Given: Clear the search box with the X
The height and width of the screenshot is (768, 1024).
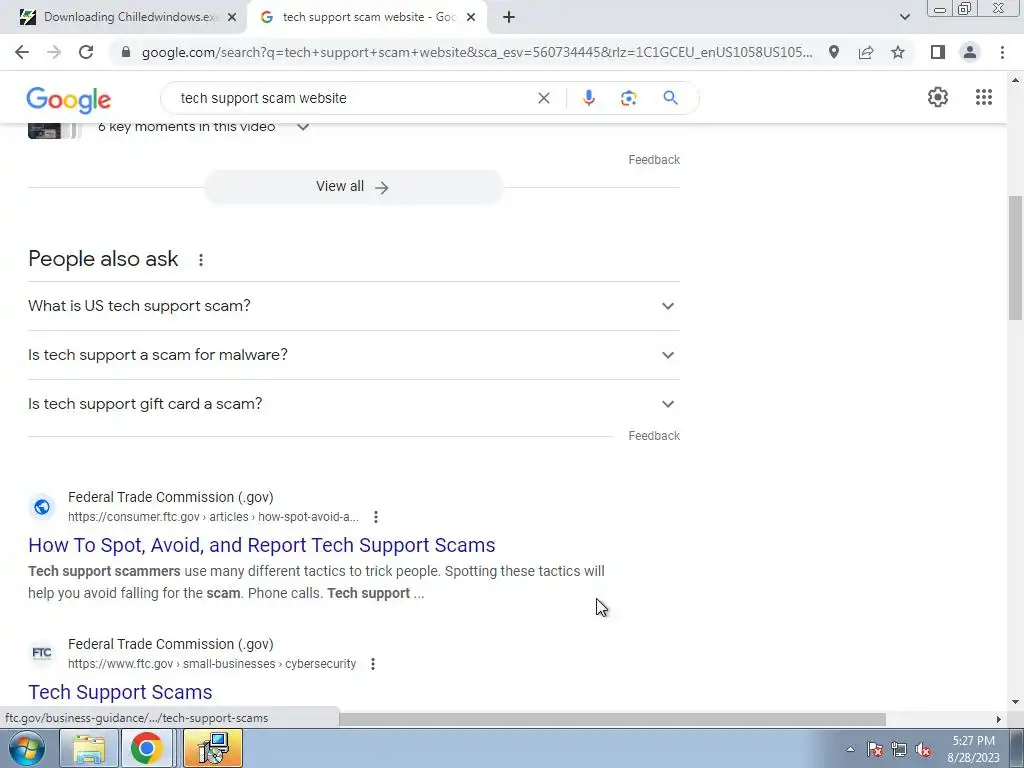Looking at the screenshot, I should pos(543,98).
